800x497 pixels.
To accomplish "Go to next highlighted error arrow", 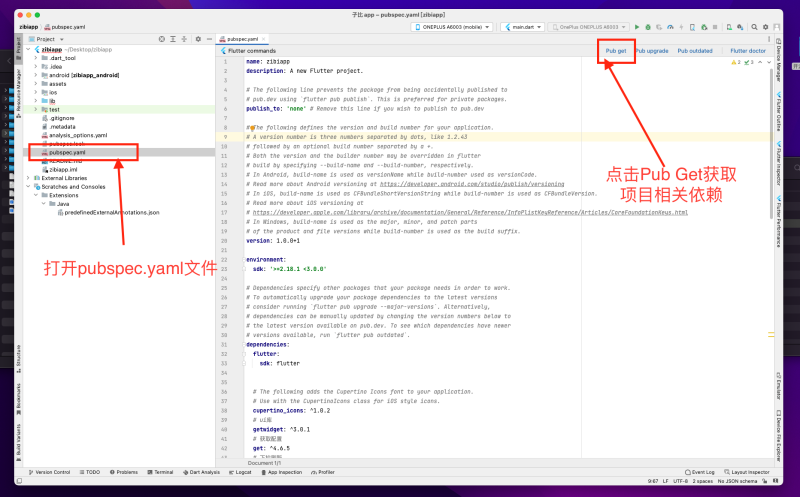I will [x=769, y=62].
